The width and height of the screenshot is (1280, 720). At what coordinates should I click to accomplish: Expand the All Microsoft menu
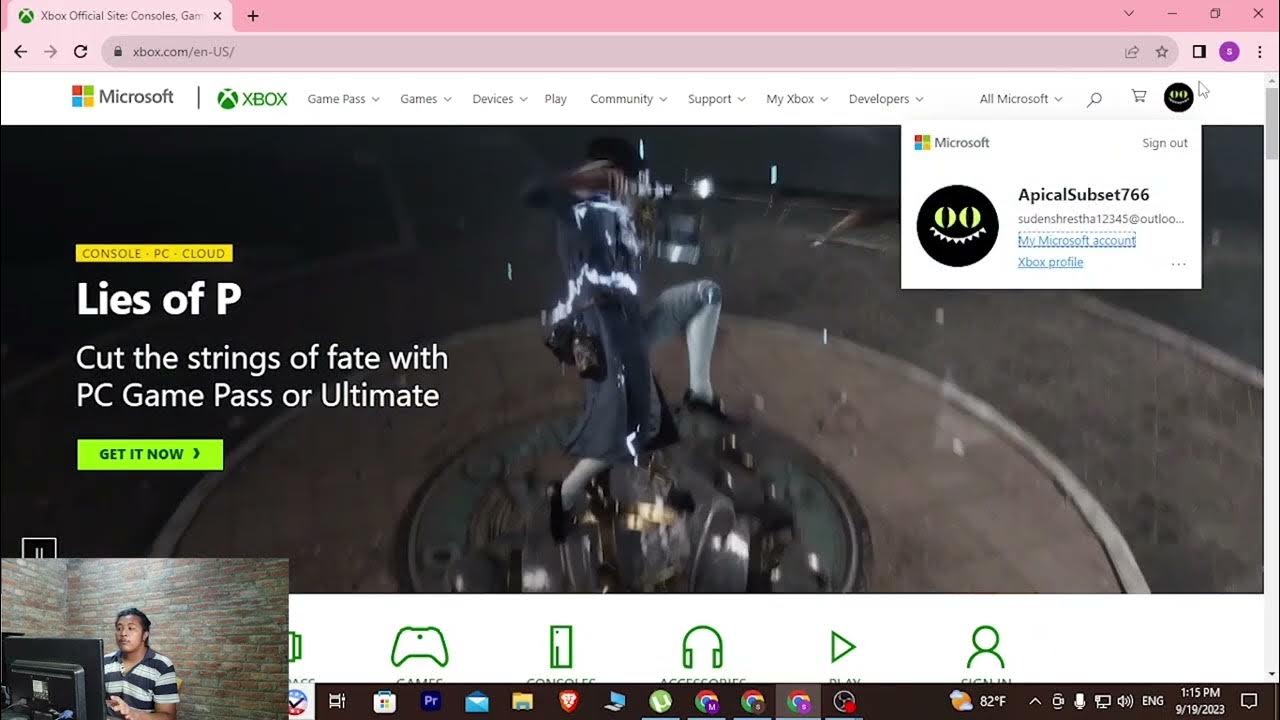pos(1021,99)
